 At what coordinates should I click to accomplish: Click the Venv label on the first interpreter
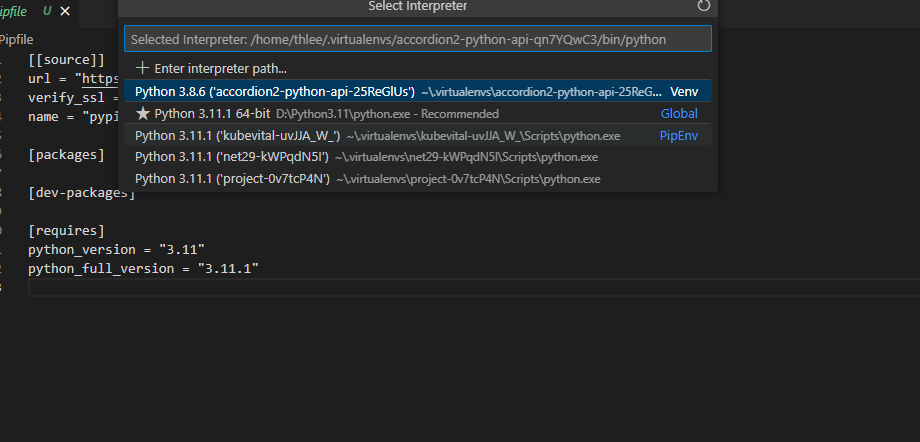click(684, 92)
